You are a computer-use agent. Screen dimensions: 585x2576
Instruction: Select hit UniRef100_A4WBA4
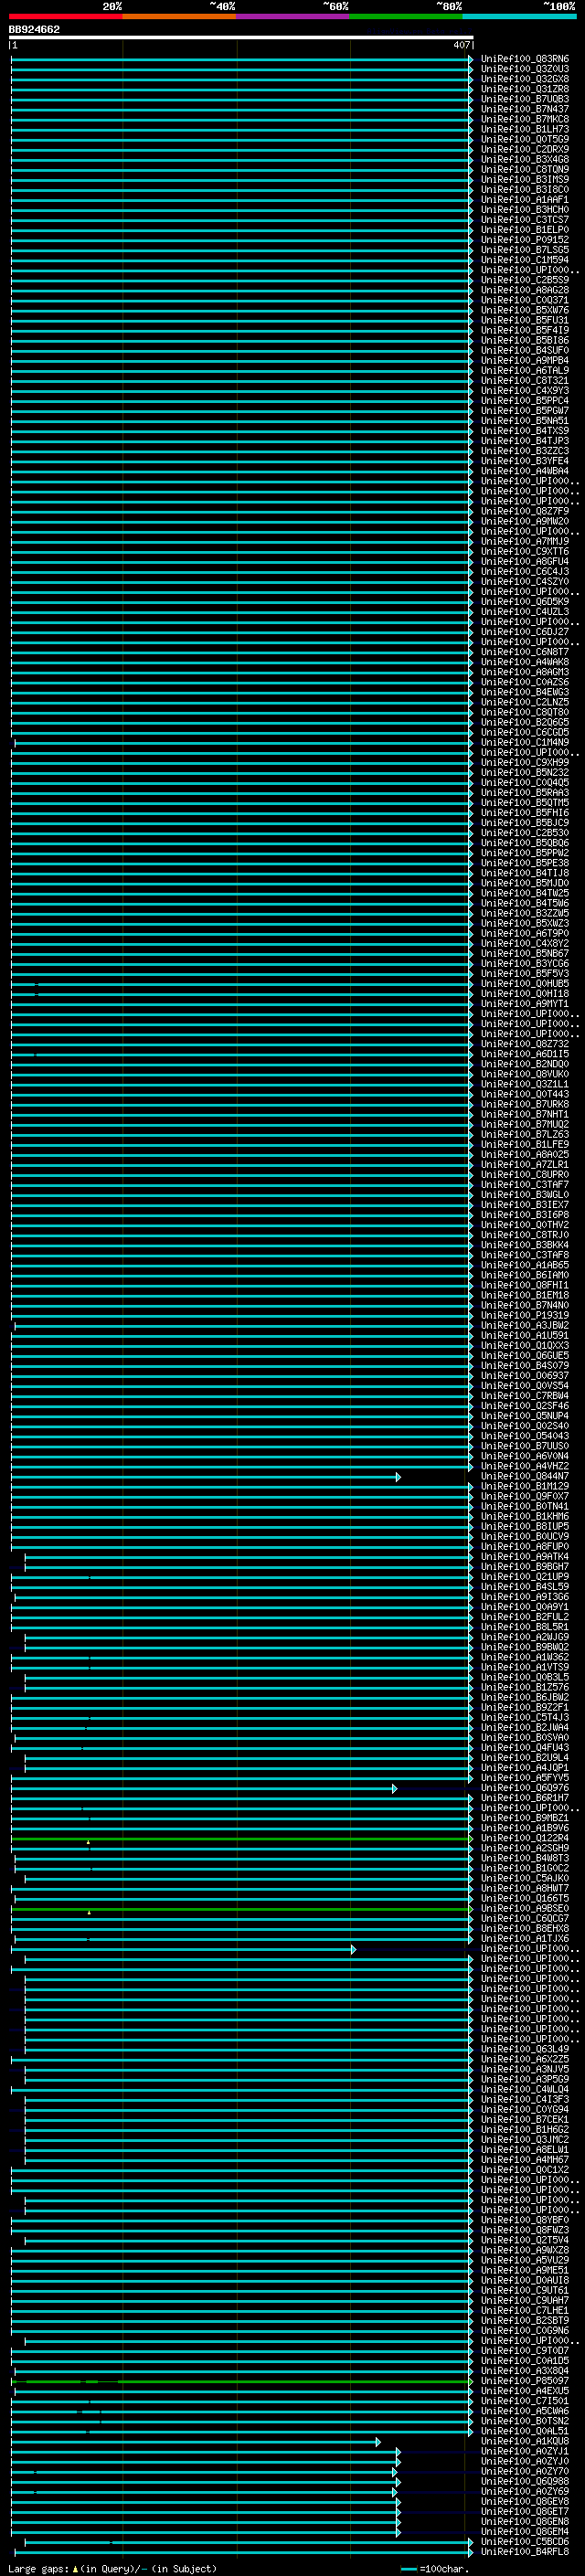point(524,471)
